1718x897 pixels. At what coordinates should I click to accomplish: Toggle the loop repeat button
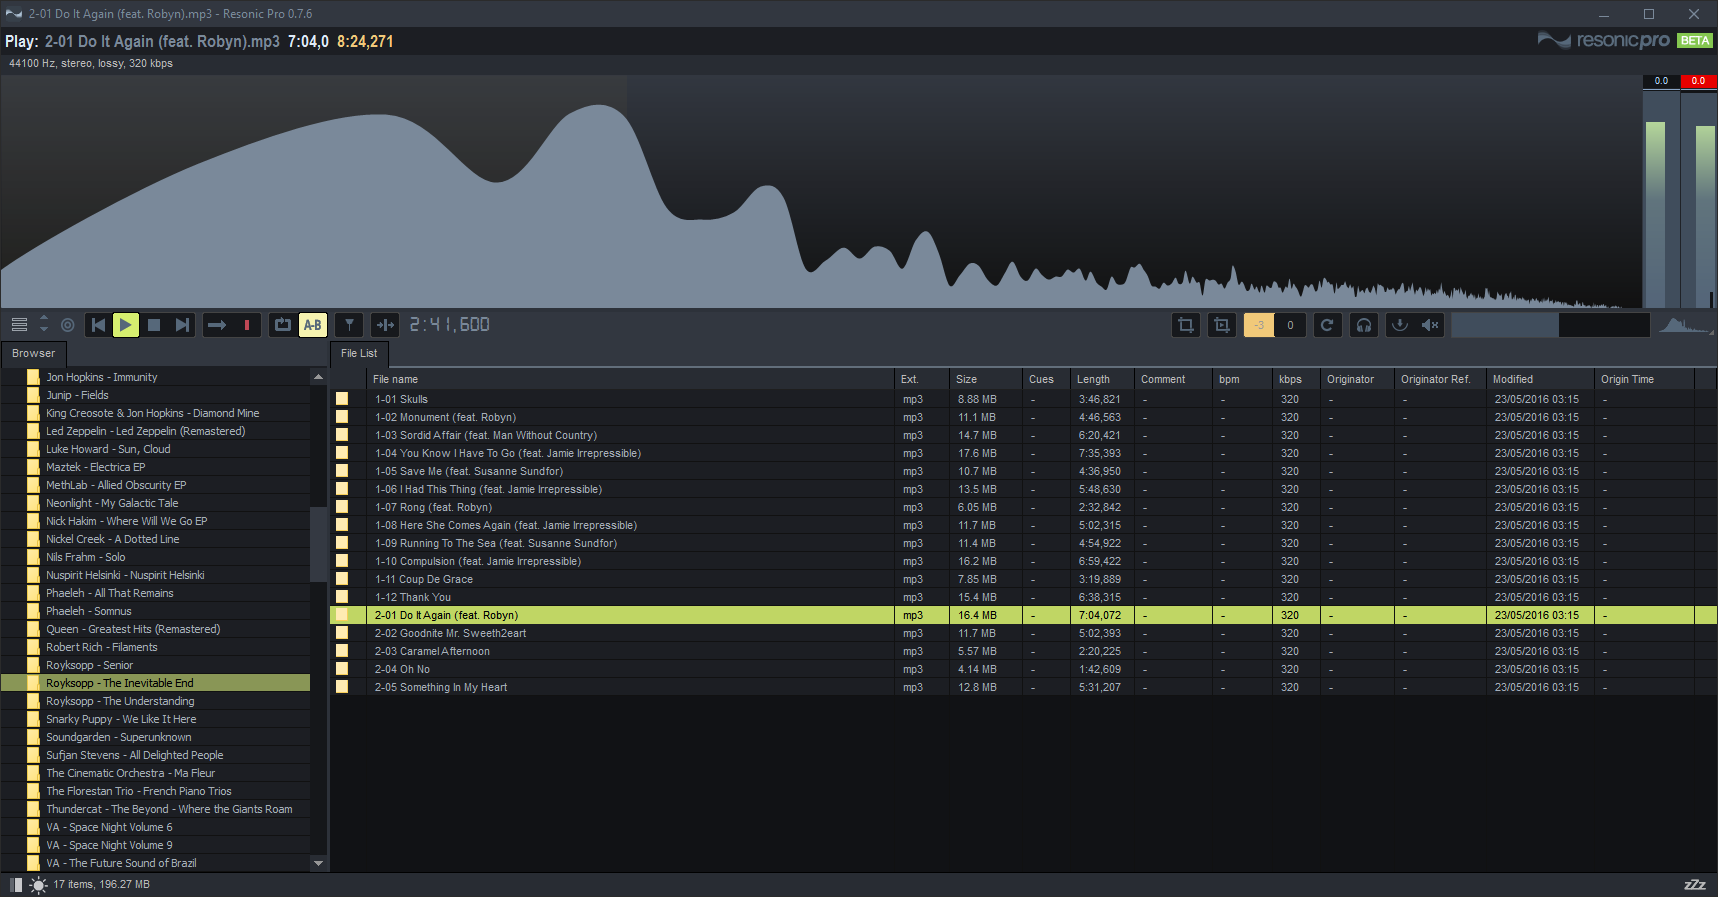(x=283, y=325)
